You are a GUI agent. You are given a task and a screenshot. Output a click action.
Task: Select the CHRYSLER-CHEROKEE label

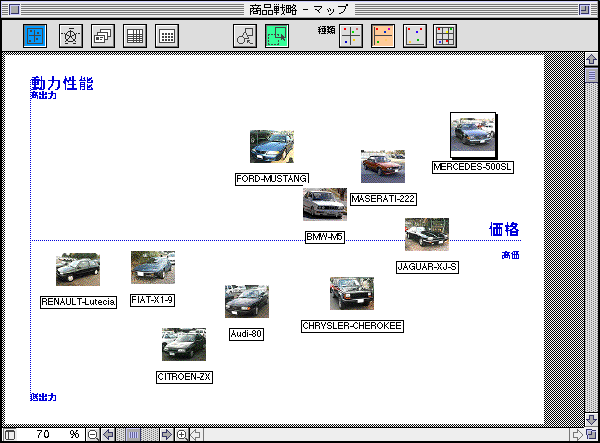point(352,326)
